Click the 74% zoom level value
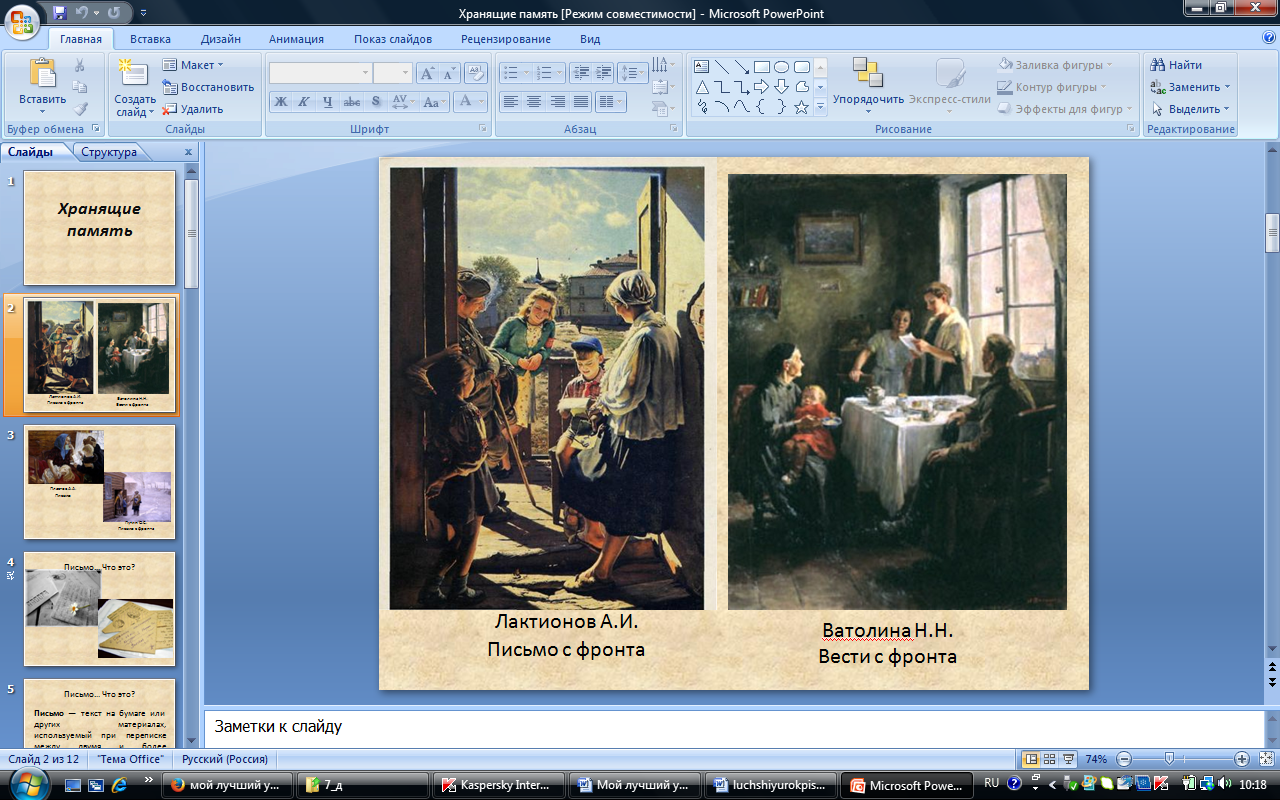This screenshot has width=1280, height=800. point(1096,759)
